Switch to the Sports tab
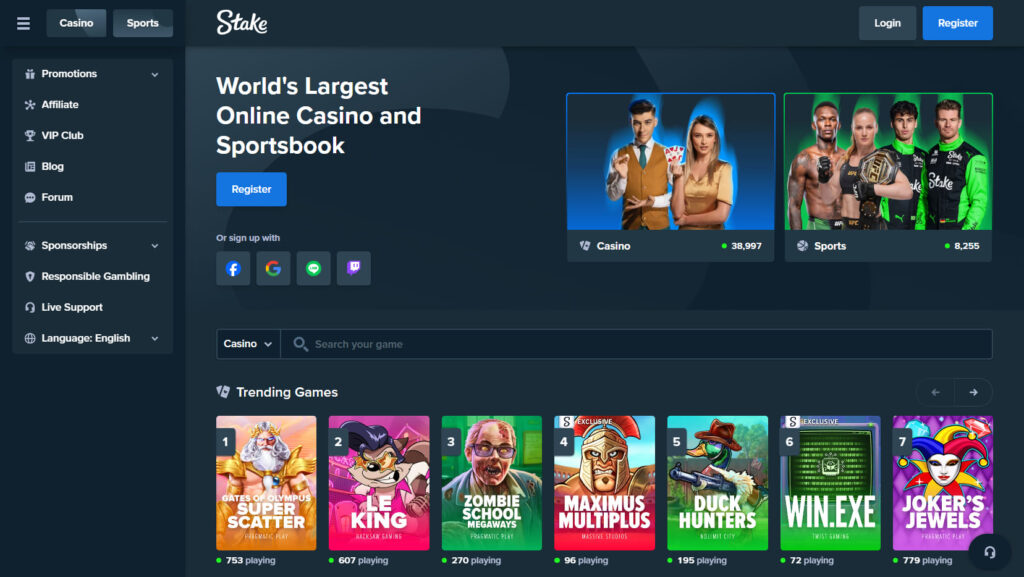 (142, 23)
